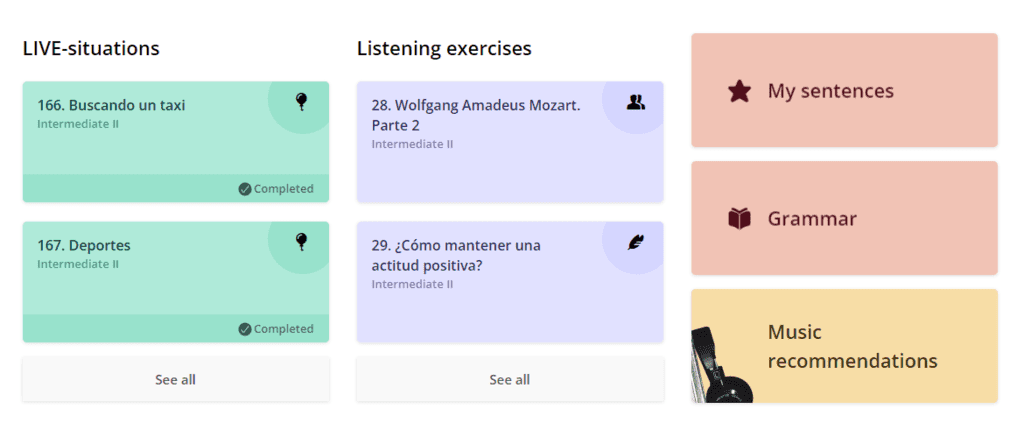Click the star icon beside My sentences
The image size is (1024, 430).
coord(739,91)
